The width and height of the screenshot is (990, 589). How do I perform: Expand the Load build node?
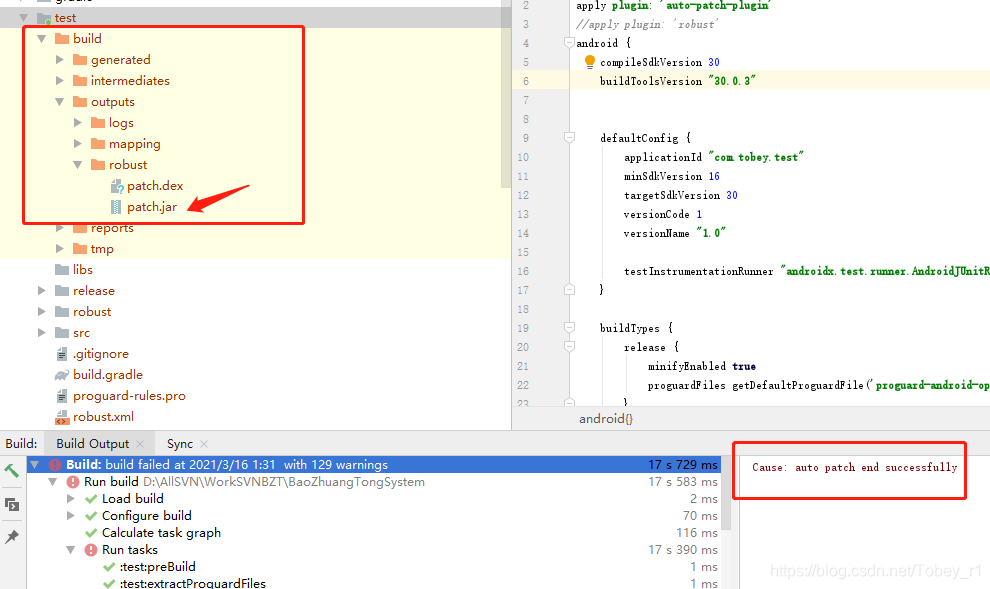click(x=71, y=499)
